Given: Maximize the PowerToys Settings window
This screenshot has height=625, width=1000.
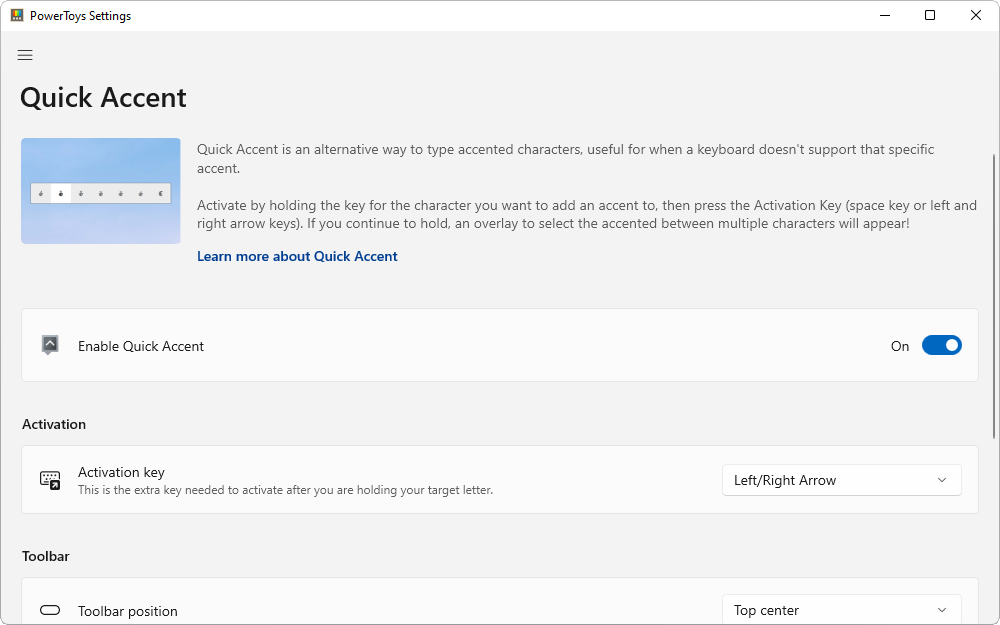Looking at the screenshot, I should pyautogui.click(x=930, y=16).
